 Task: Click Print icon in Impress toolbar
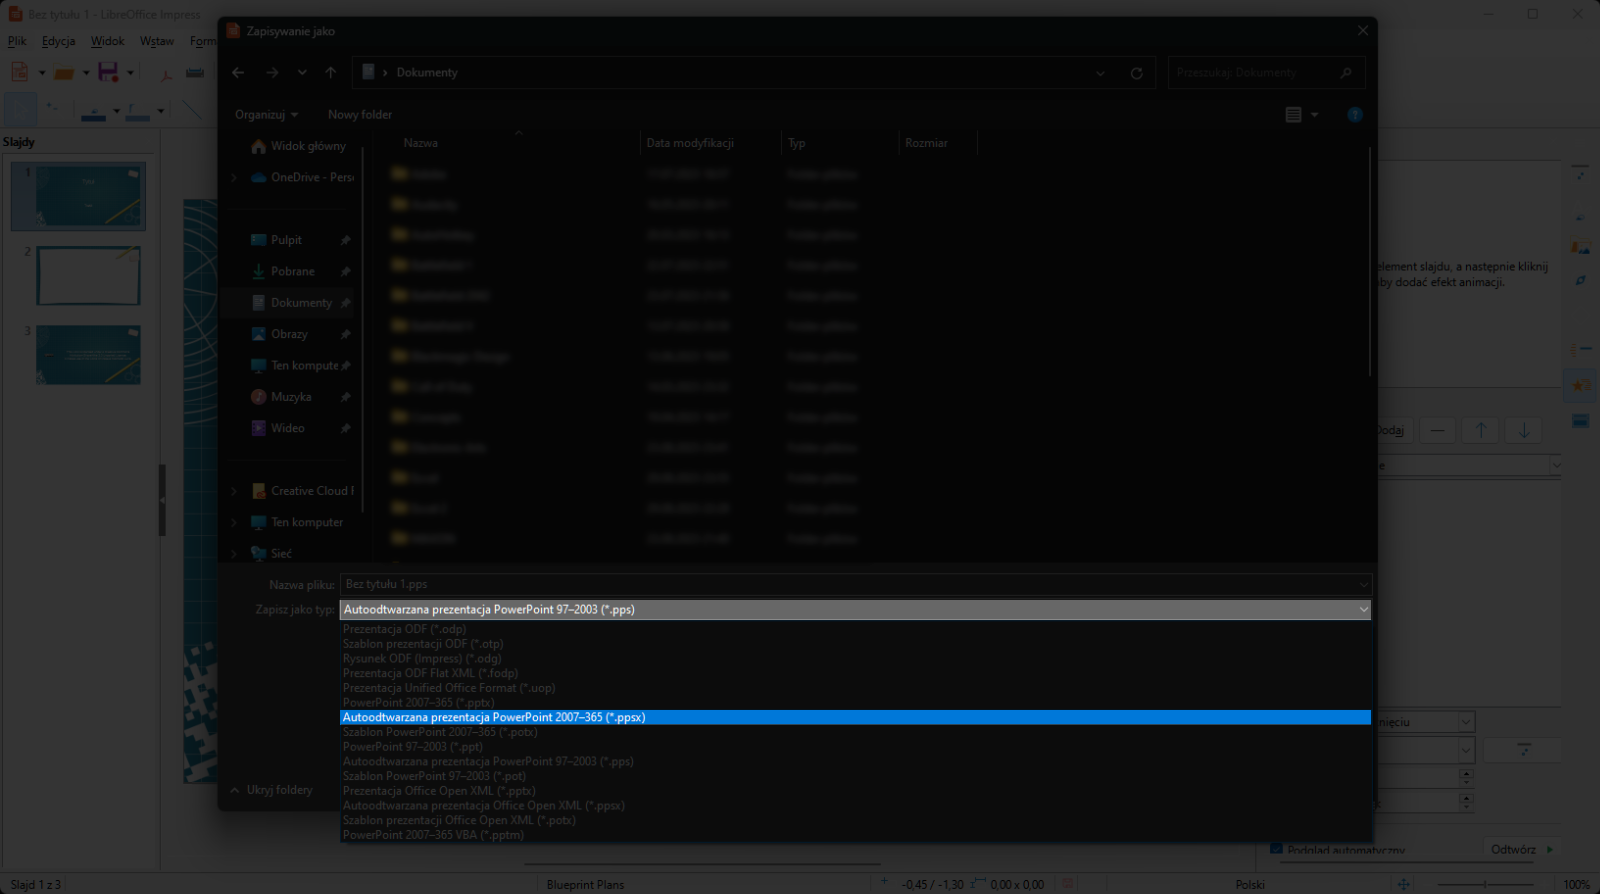point(195,73)
